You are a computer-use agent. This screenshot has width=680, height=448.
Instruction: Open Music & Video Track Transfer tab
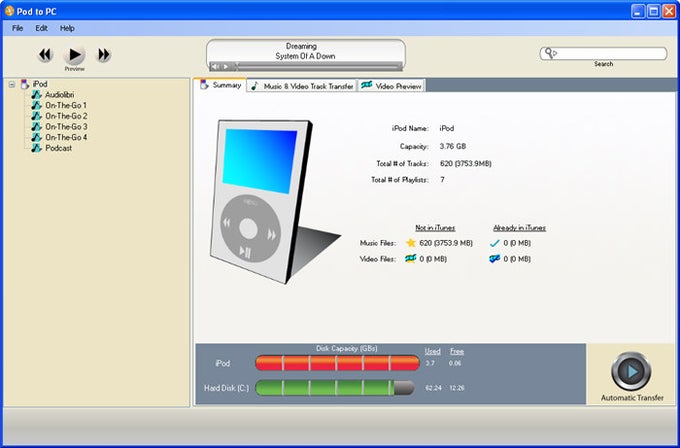(x=302, y=86)
